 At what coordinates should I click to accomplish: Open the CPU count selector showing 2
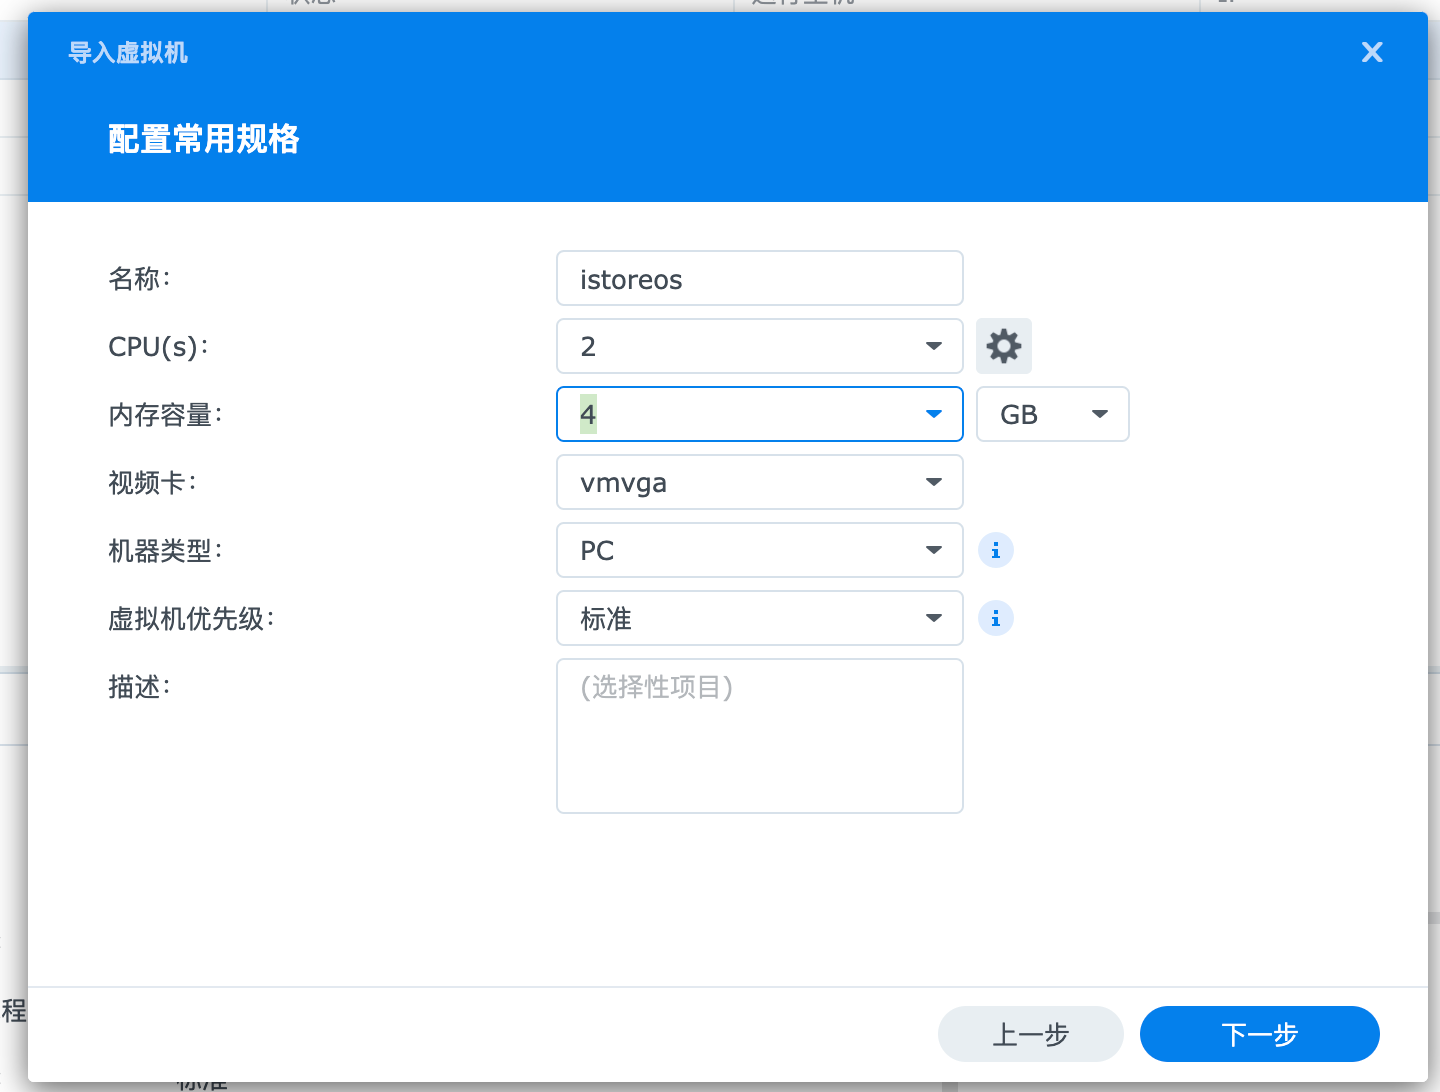point(759,346)
